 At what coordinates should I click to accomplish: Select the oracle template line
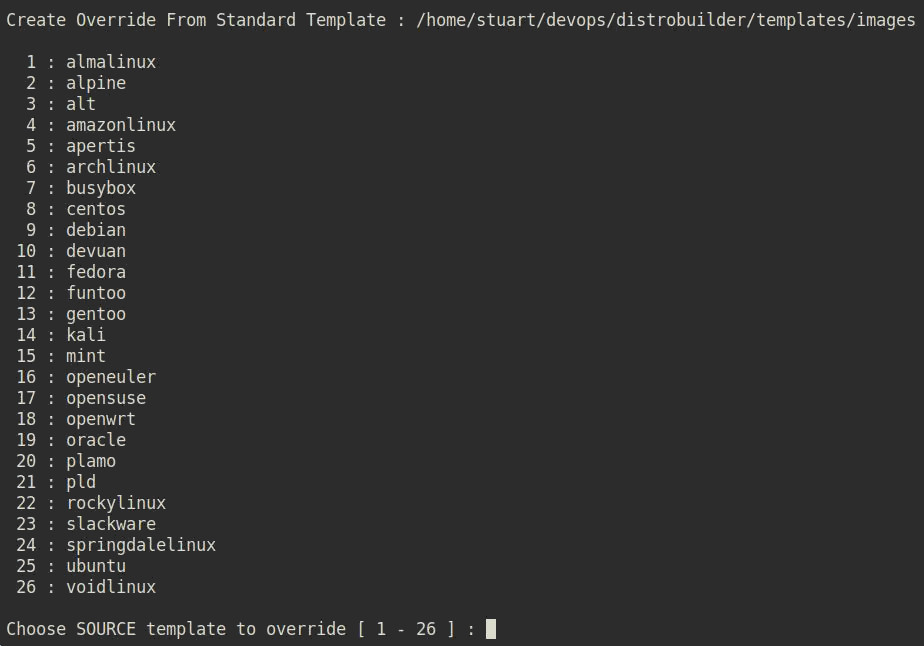click(96, 440)
